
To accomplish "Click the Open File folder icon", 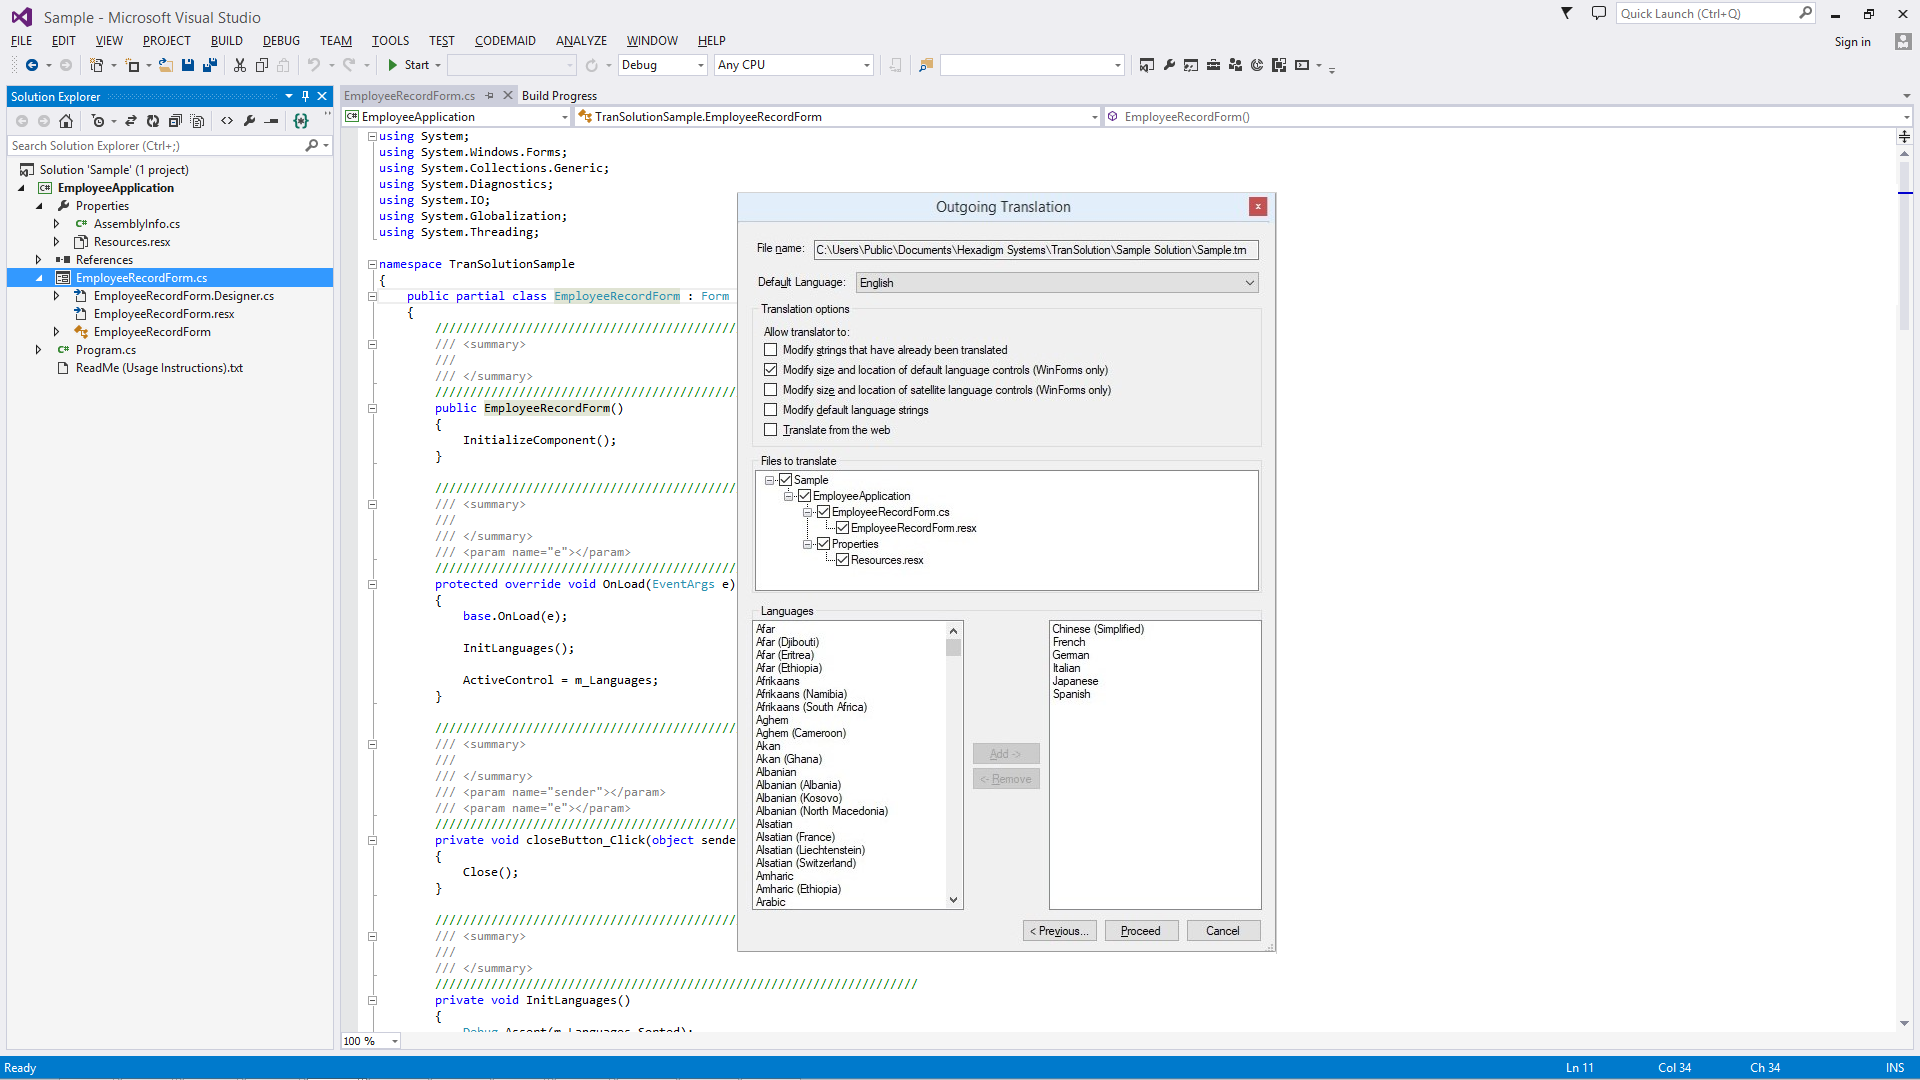I will (x=165, y=65).
